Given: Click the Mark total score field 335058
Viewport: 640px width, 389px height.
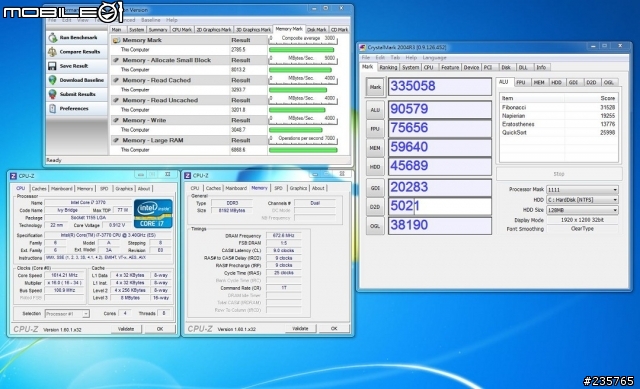Looking at the screenshot, I should point(440,87).
